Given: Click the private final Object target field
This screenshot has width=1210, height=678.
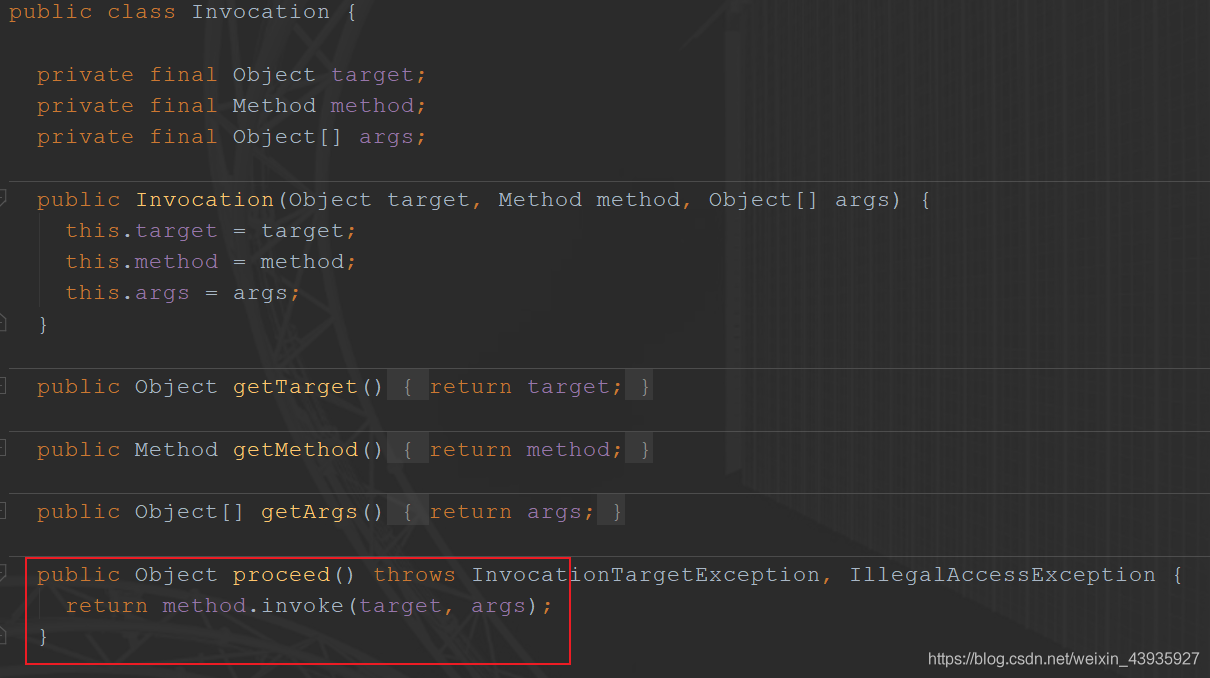Looking at the screenshot, I should pyautogui.click(x=372, y=75).
